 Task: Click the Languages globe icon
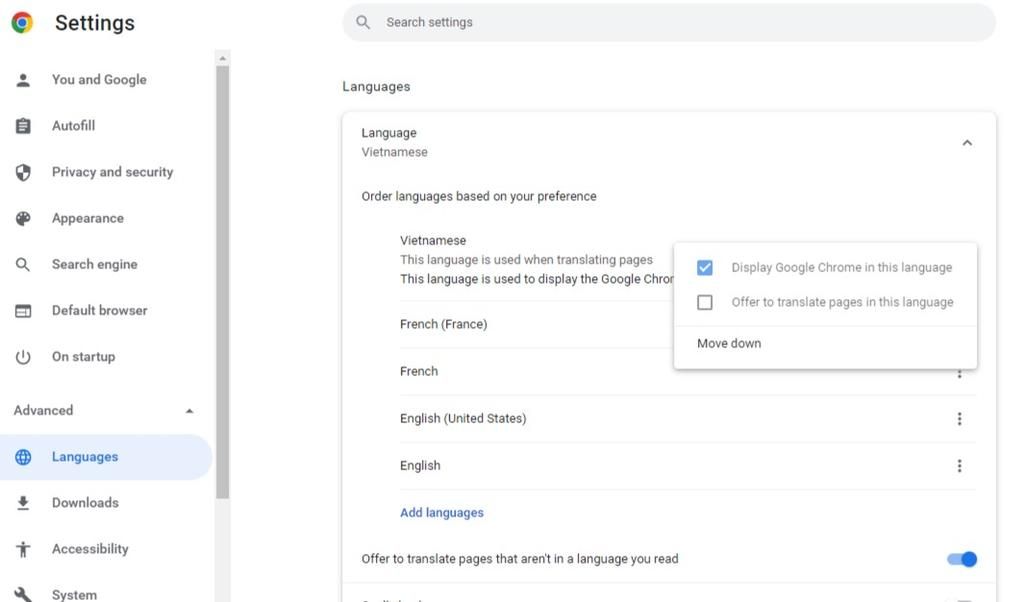point(23,457)
